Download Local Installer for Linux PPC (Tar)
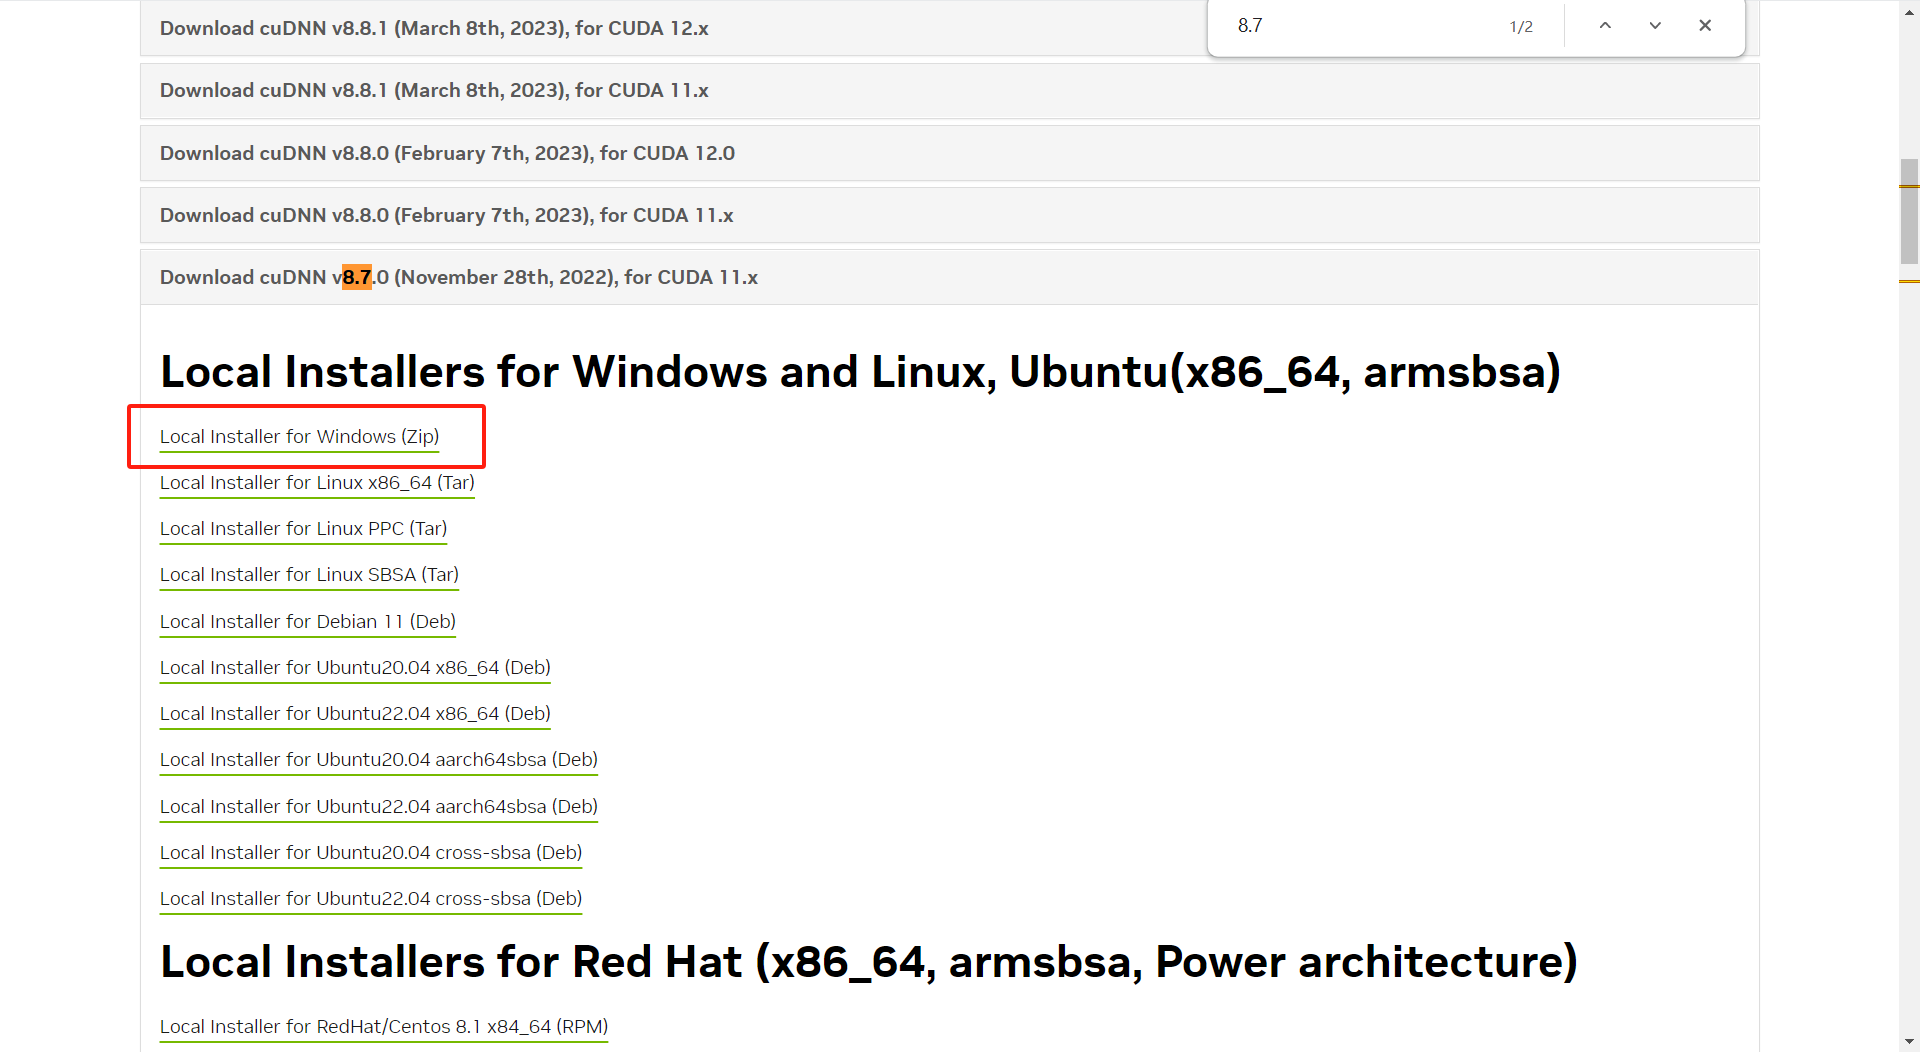Screen dimensions: 1920x1052 (303, 529)
